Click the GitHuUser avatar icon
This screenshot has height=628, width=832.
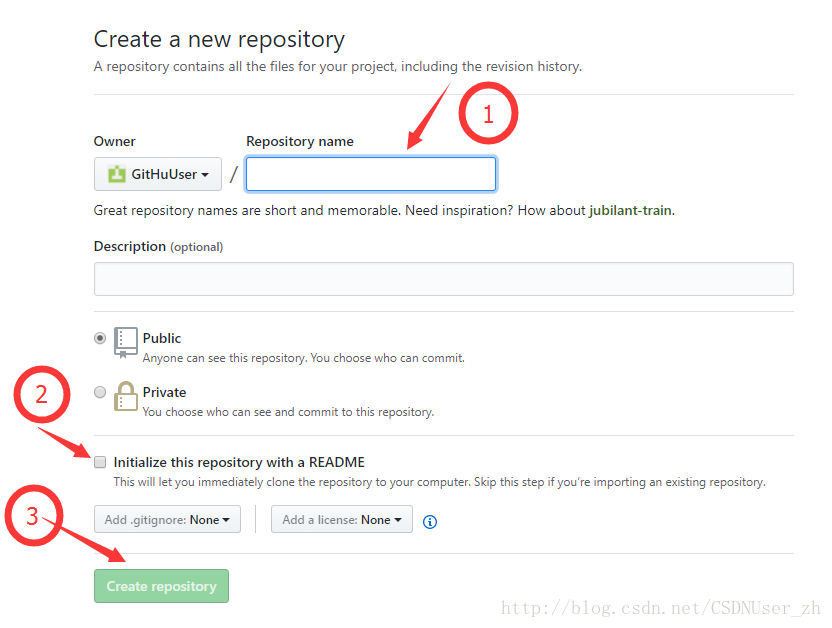pyautogui.click(x=117, y=174)
